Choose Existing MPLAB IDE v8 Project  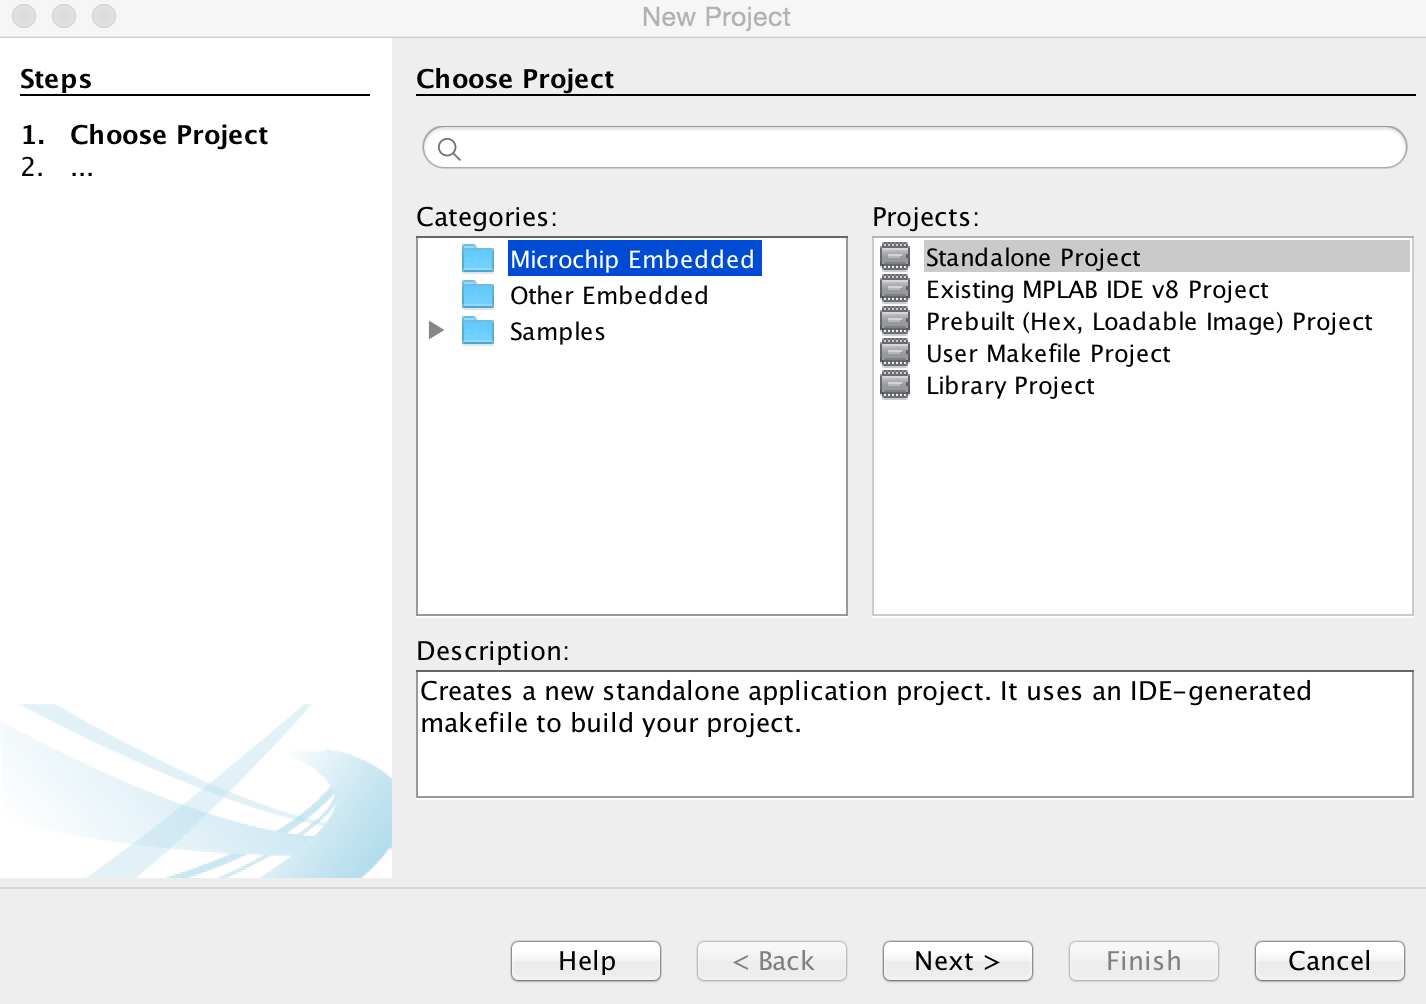pyautogui.click(x=1097, y=289)
